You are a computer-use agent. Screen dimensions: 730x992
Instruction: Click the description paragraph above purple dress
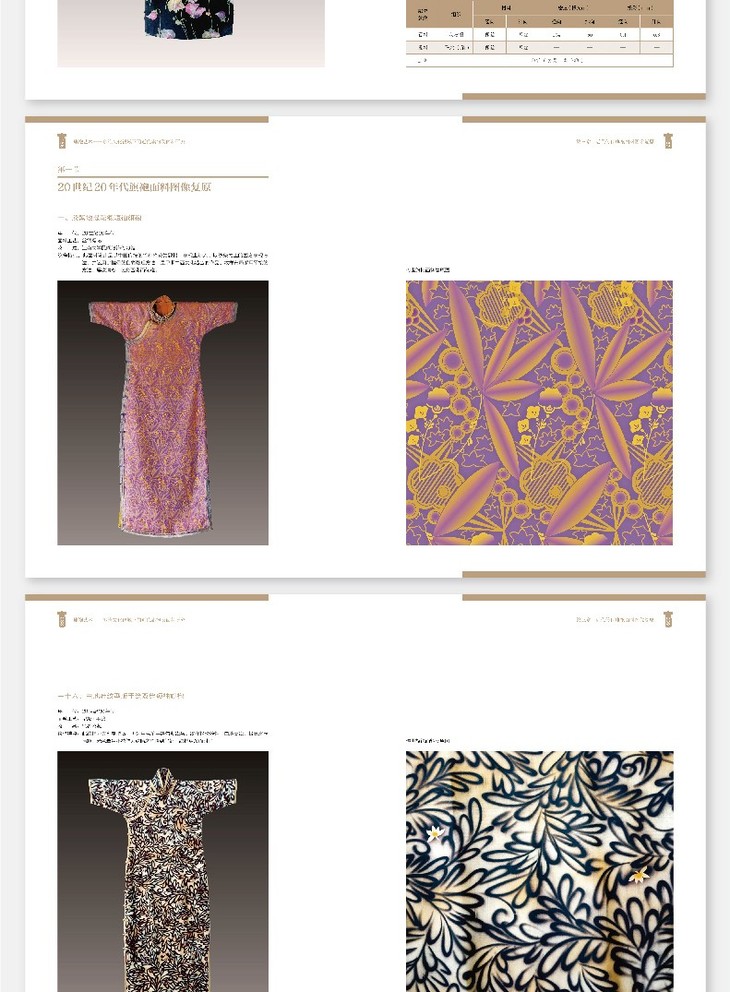click(163, 252)
